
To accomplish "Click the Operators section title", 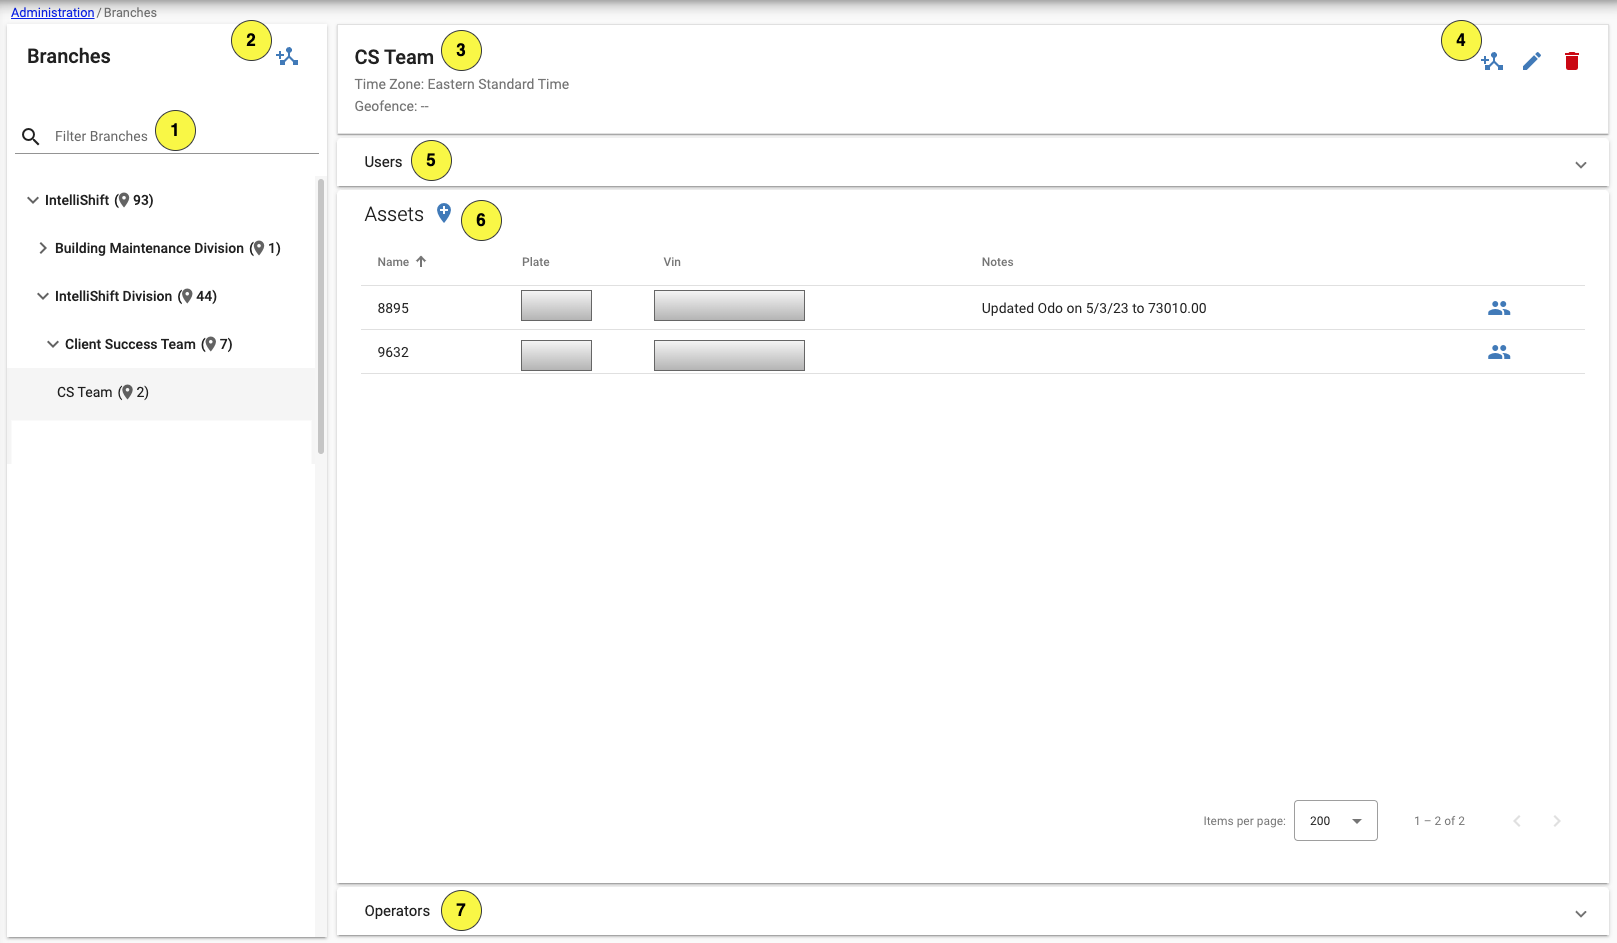I will [397, 911].
